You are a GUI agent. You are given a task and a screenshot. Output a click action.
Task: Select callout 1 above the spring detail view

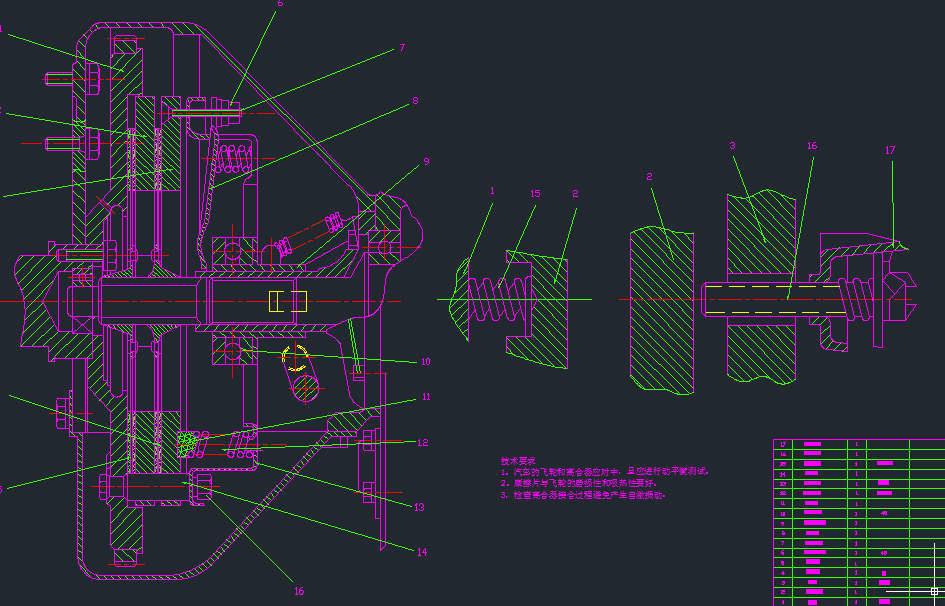click(492, 190)
